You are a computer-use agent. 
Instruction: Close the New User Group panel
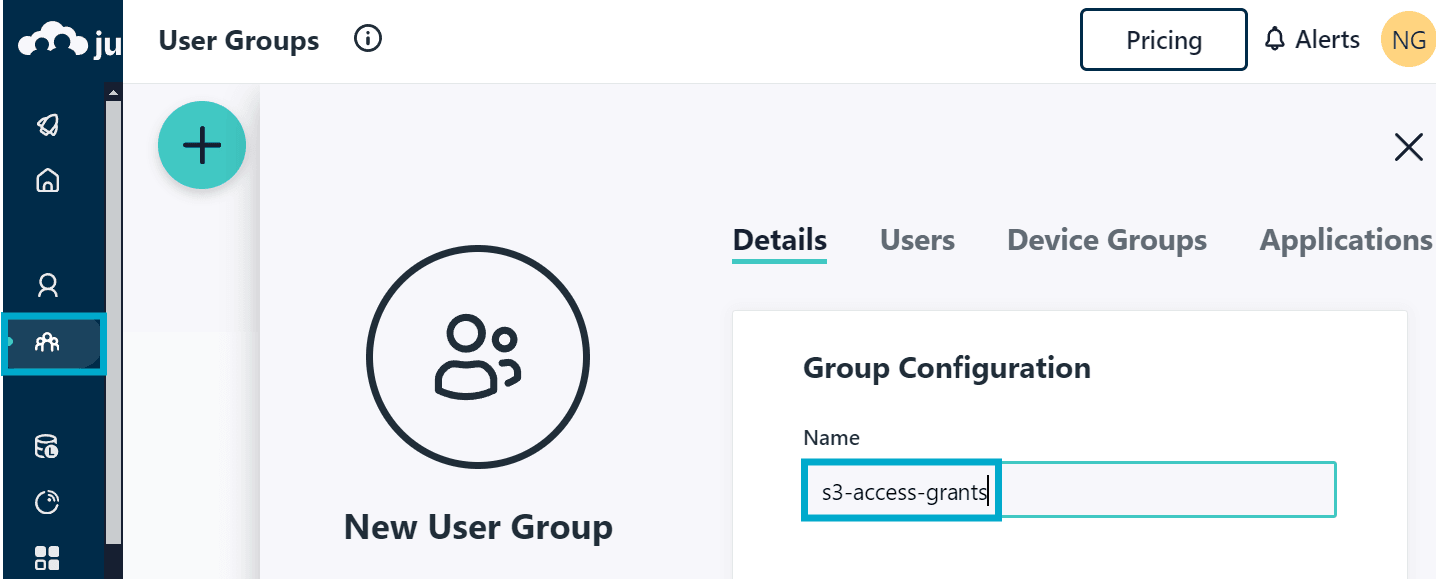pyautogui.click(x=1408, y=148)
